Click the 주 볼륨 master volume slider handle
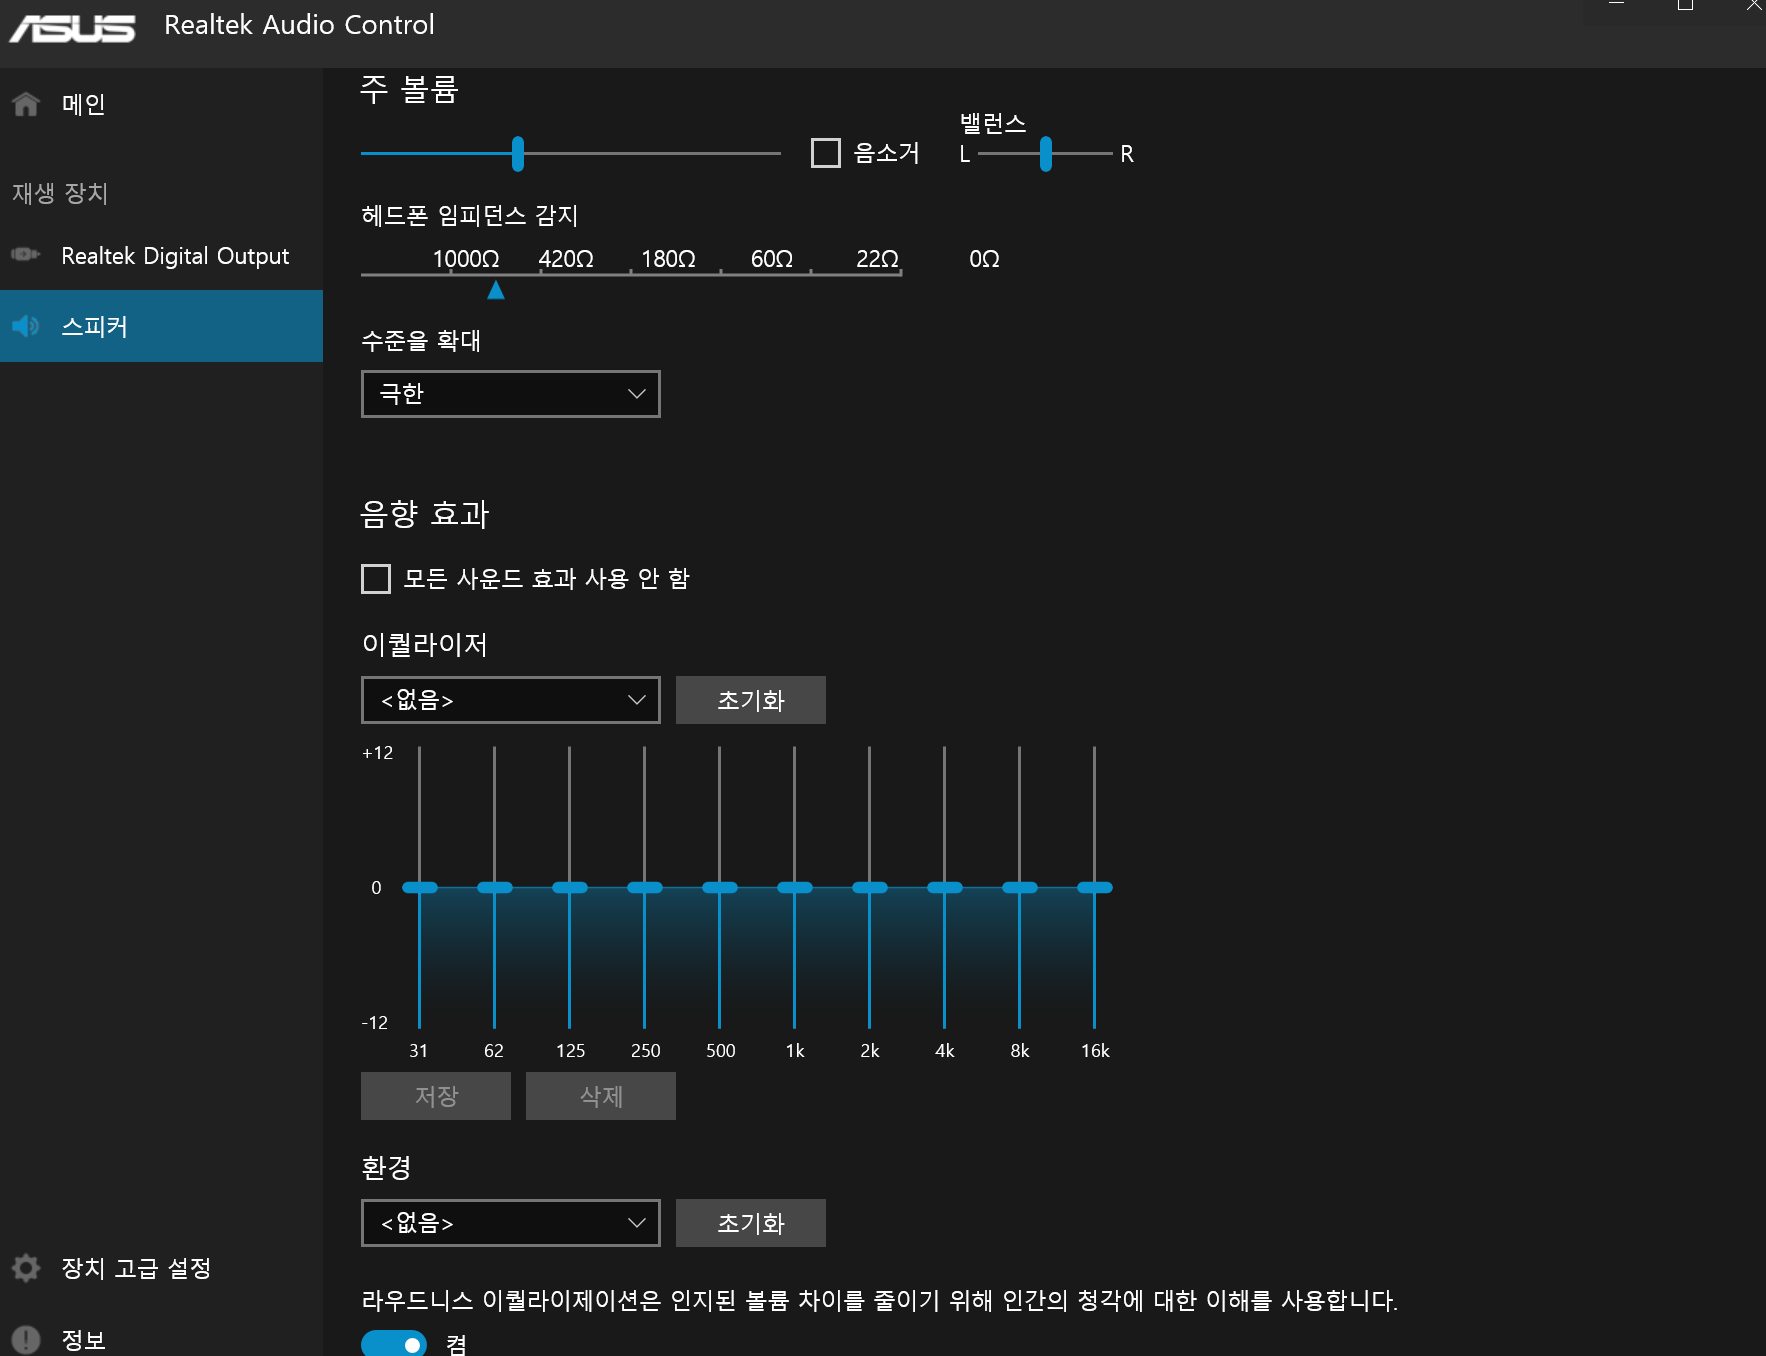The width and height of the screenshot is (1766, 1356). [518, 154]
